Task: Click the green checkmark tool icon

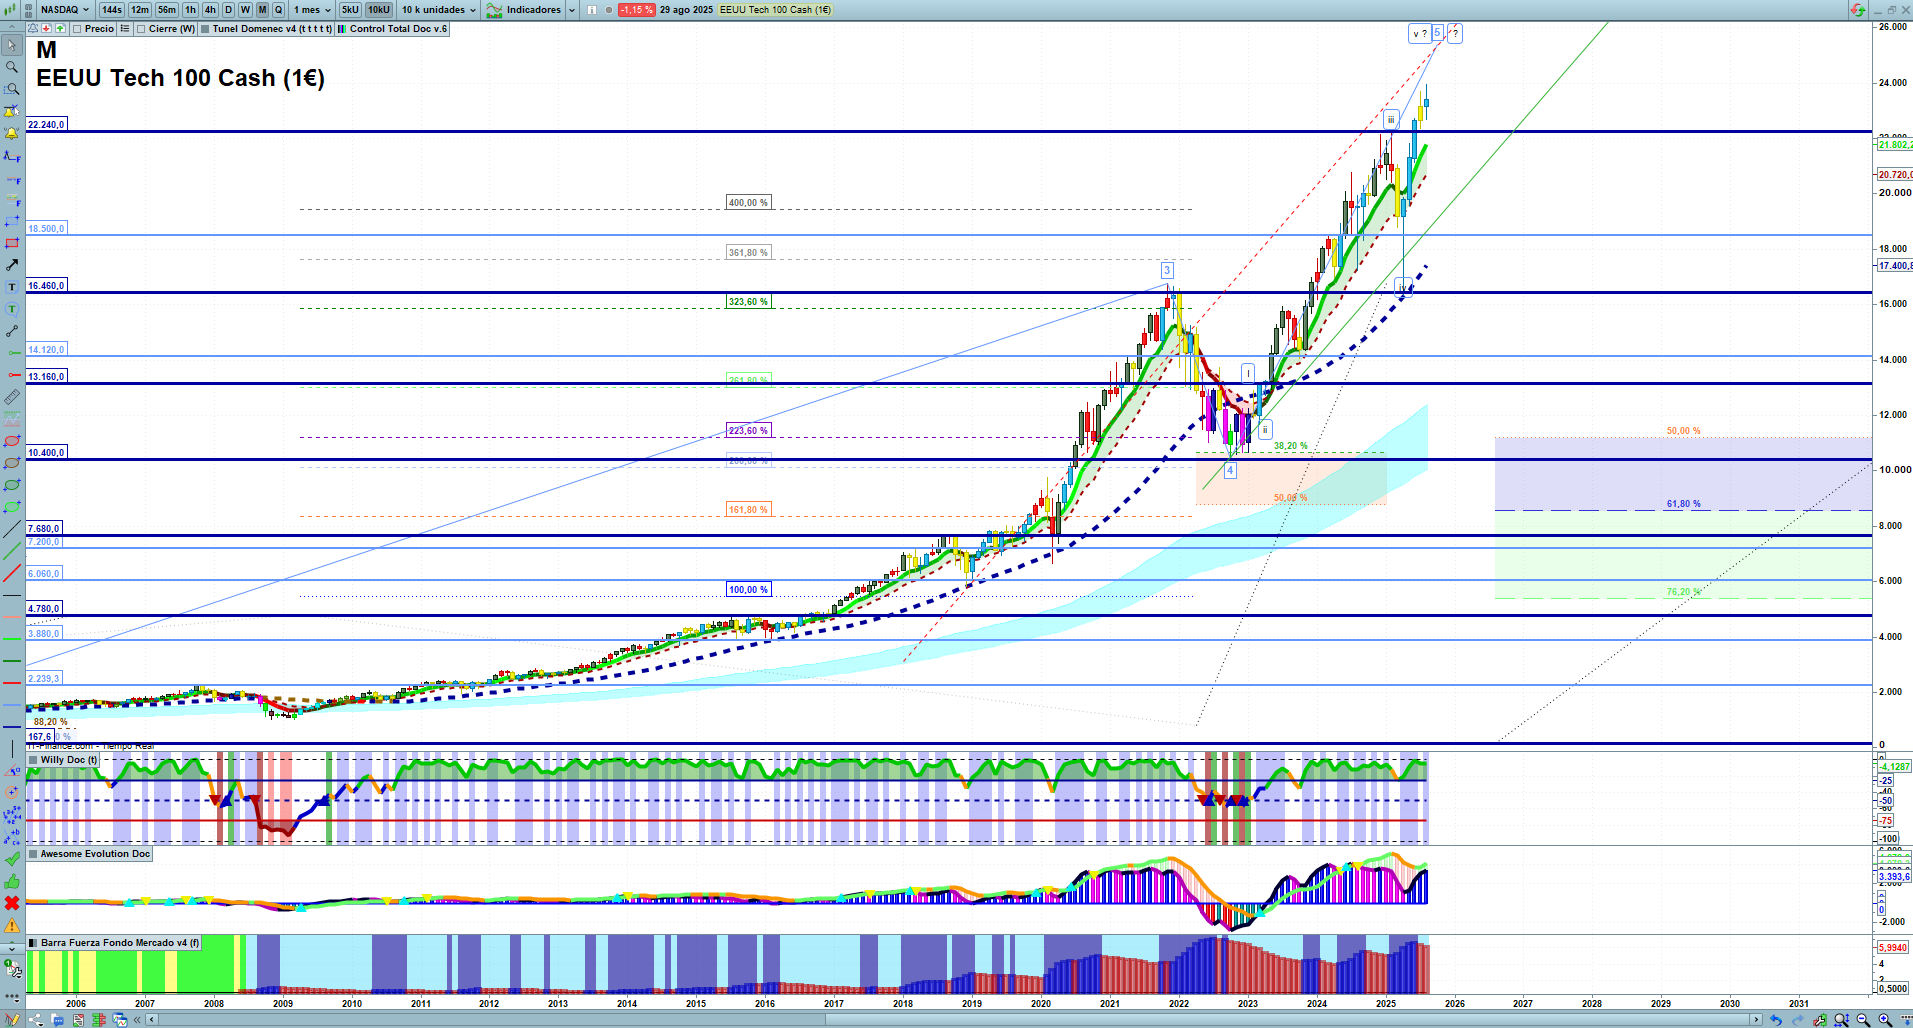Action: [x=12, y=859]
